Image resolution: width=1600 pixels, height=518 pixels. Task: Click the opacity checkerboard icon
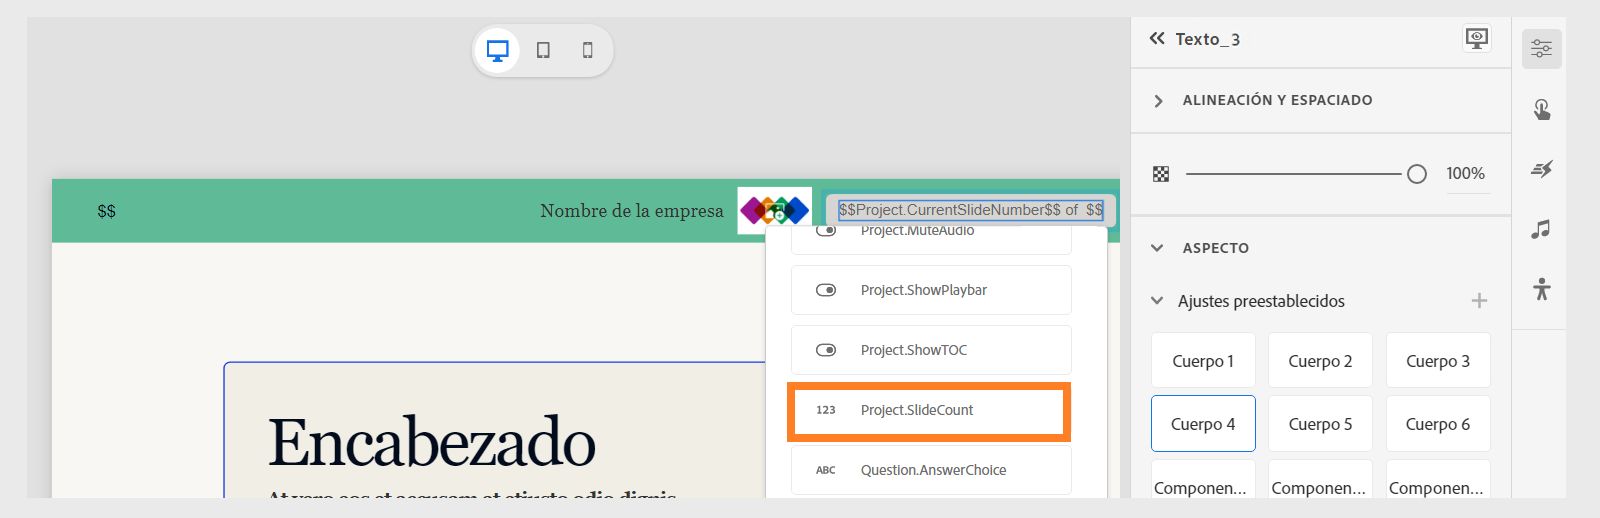[1161, 174]
